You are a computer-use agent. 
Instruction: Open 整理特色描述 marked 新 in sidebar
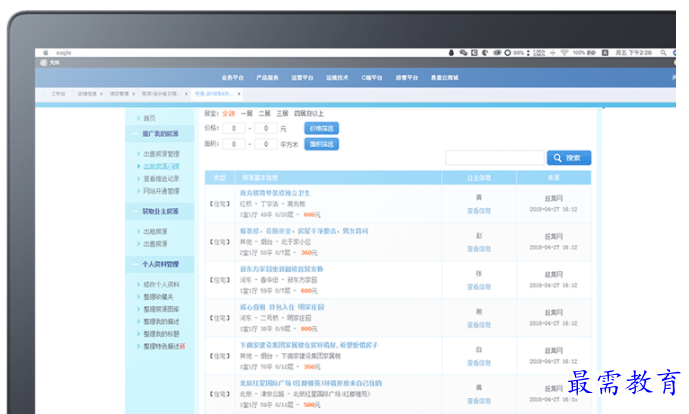164,346
